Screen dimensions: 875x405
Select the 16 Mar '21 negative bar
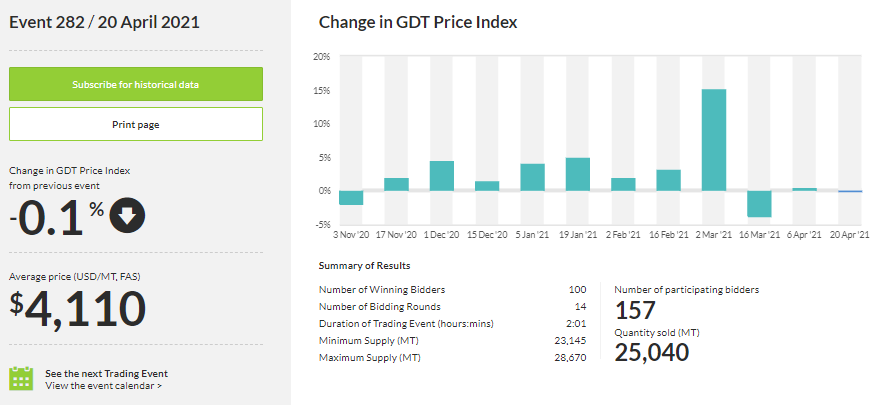coord(759,204)
